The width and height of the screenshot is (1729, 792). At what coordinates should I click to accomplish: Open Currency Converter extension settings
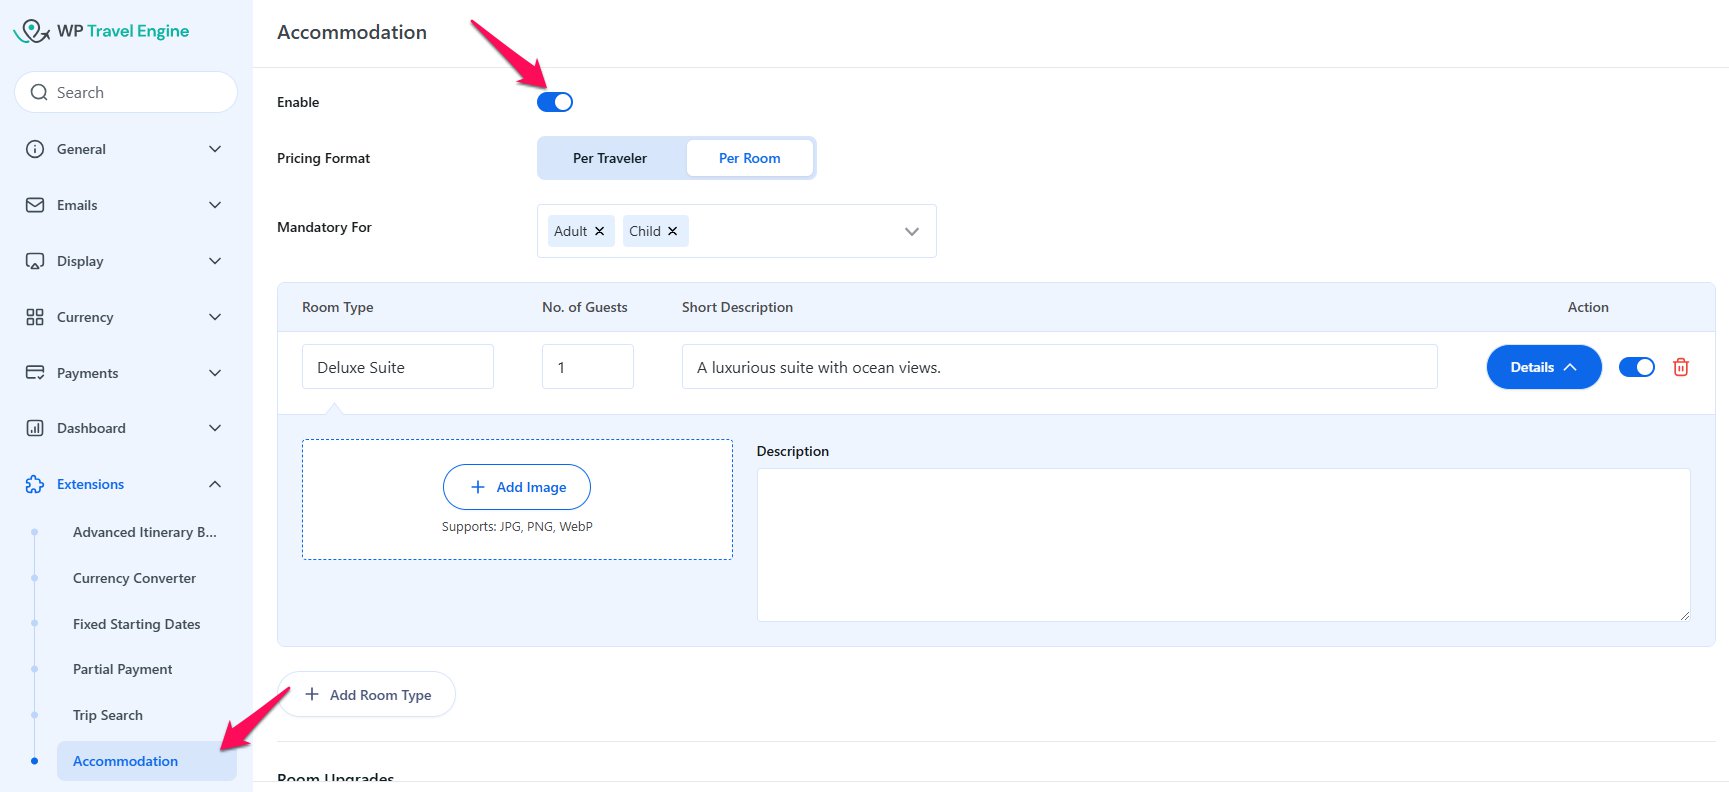tap(134, 578)
